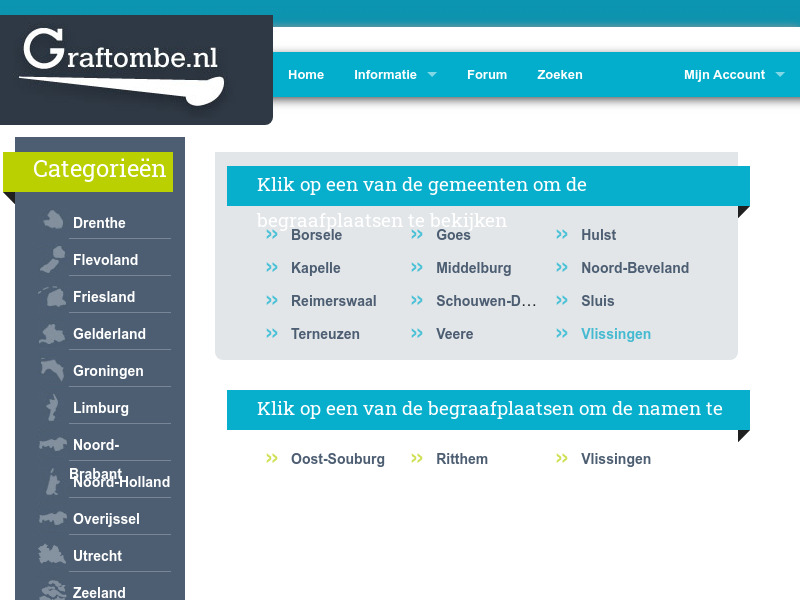Image resolution: width=800 pixels, height=600 pixels.
Task: Open the Vlissingen gemeente link
Action: click(616, 333)
